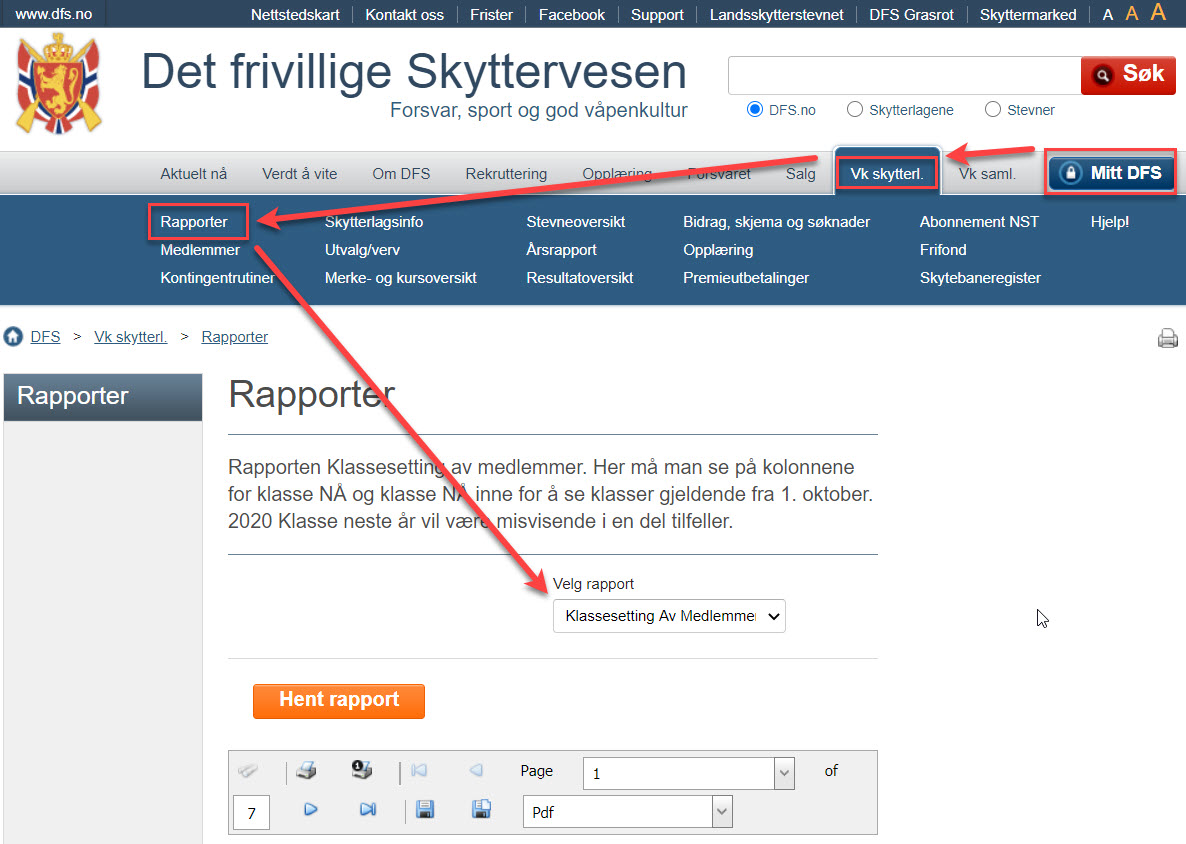Click the orange Hent rapport button
Screen dimensions: 1186x844
click(339, 701)
